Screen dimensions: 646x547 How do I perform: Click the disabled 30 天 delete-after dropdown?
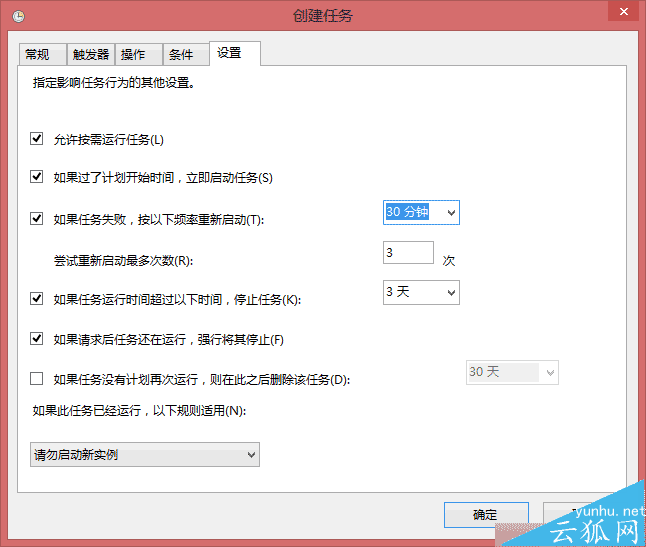point(512,373)
